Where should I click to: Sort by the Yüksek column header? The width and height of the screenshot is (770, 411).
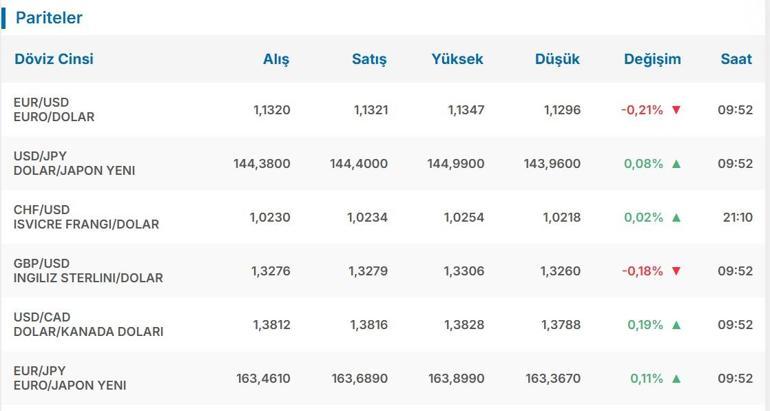pos(457,59)
